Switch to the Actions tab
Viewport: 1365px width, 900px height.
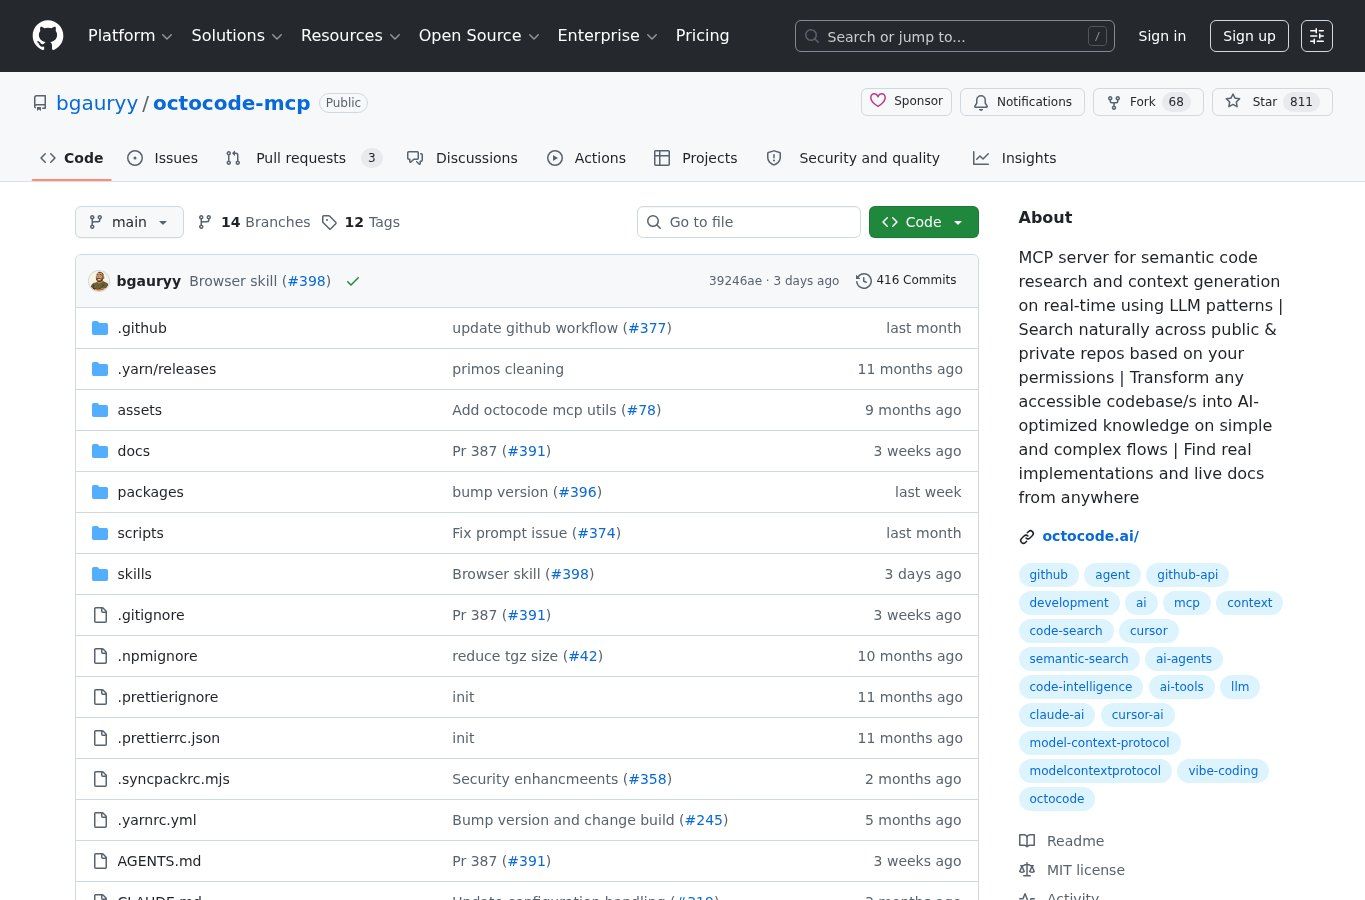[x=586, y=158]
